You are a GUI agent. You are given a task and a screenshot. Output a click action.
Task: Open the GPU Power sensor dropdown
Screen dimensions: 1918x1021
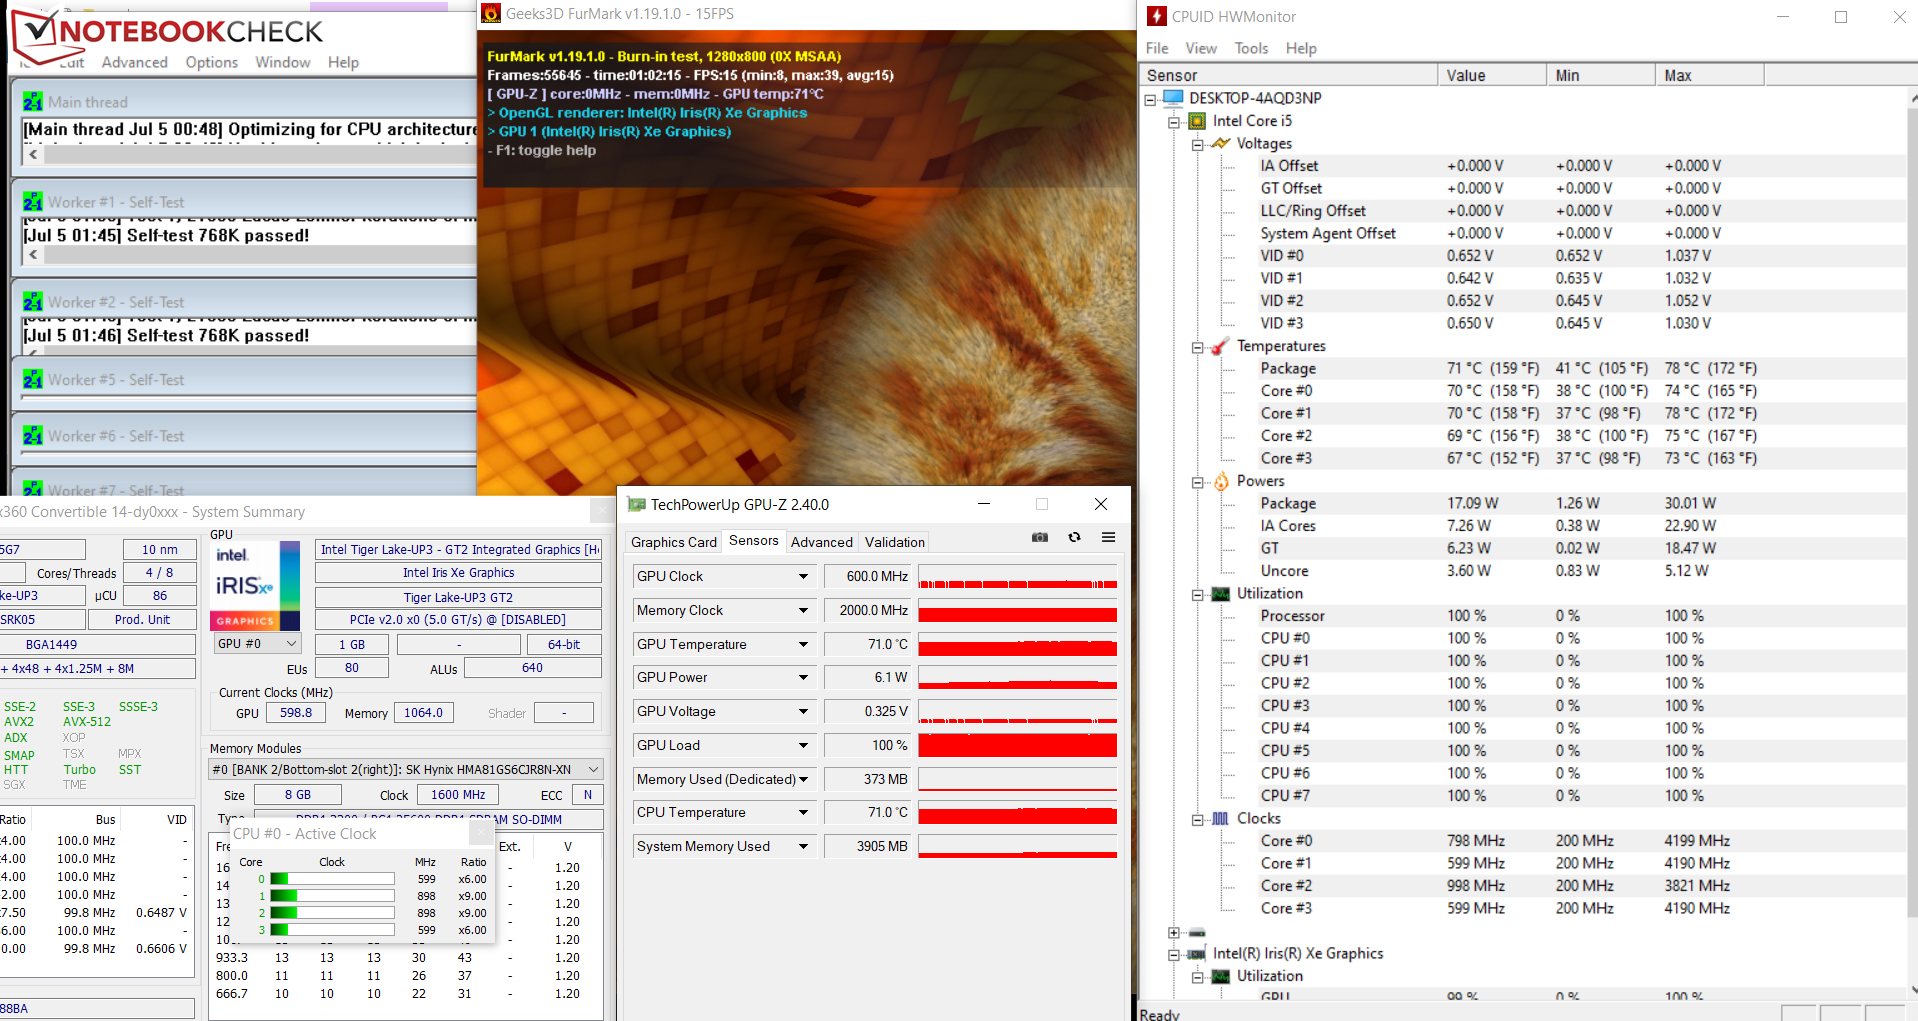pyautogui.click(x=802, y=677)
